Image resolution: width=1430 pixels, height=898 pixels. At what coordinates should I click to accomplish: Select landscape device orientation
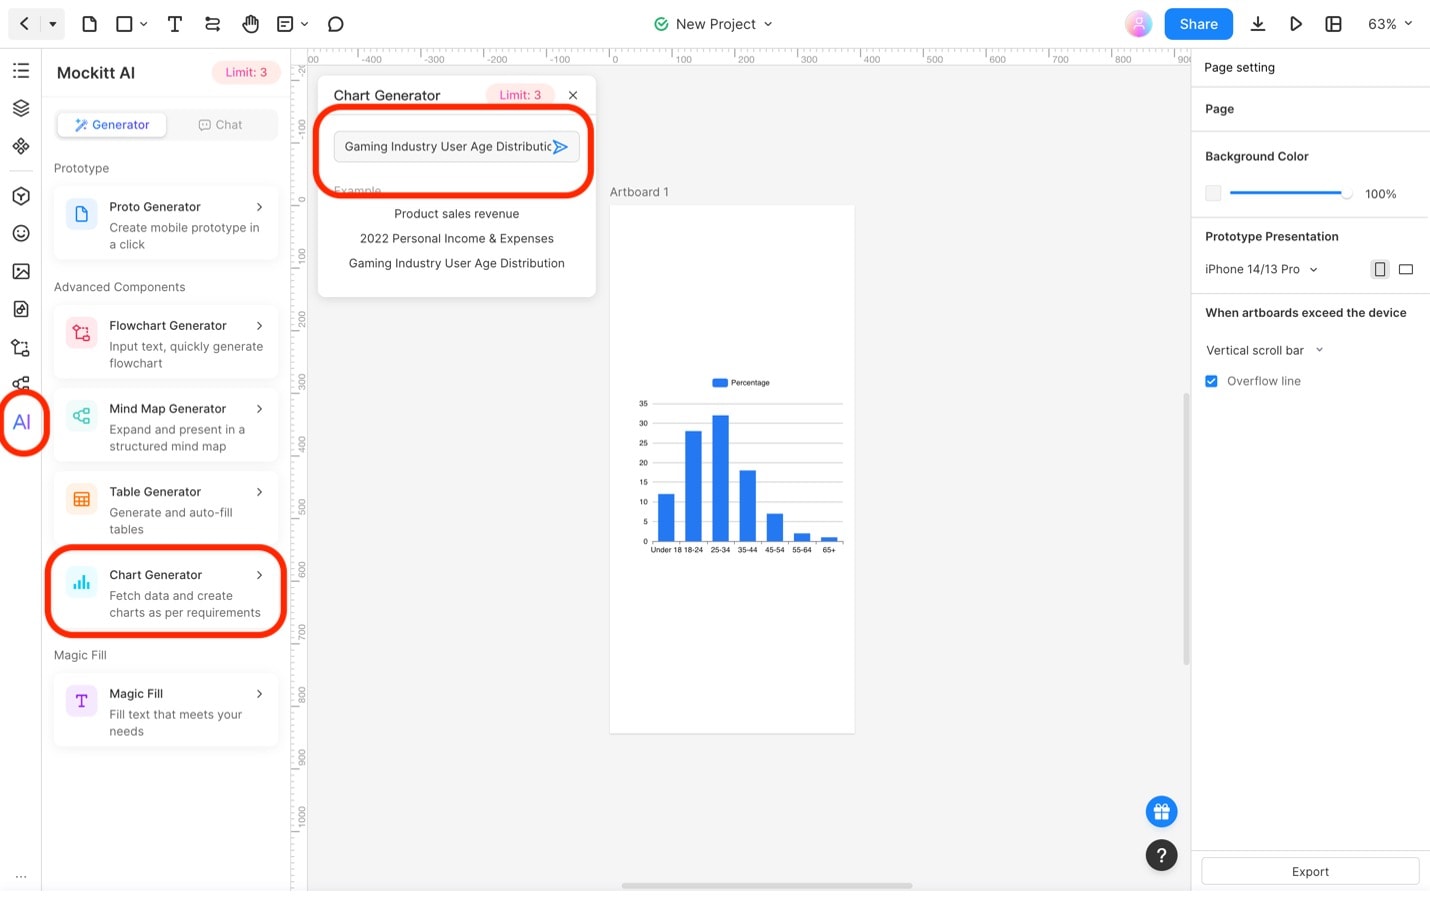click(1406, 269)
